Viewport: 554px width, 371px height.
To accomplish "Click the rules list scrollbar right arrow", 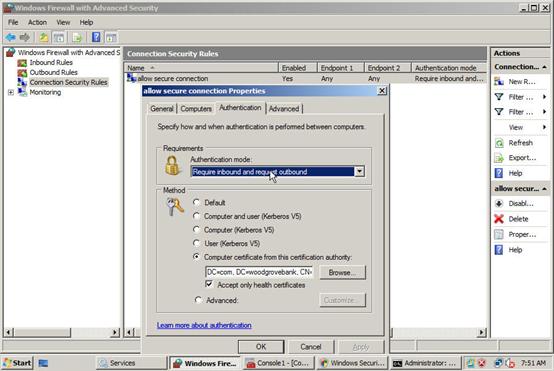I will [481, 332].
